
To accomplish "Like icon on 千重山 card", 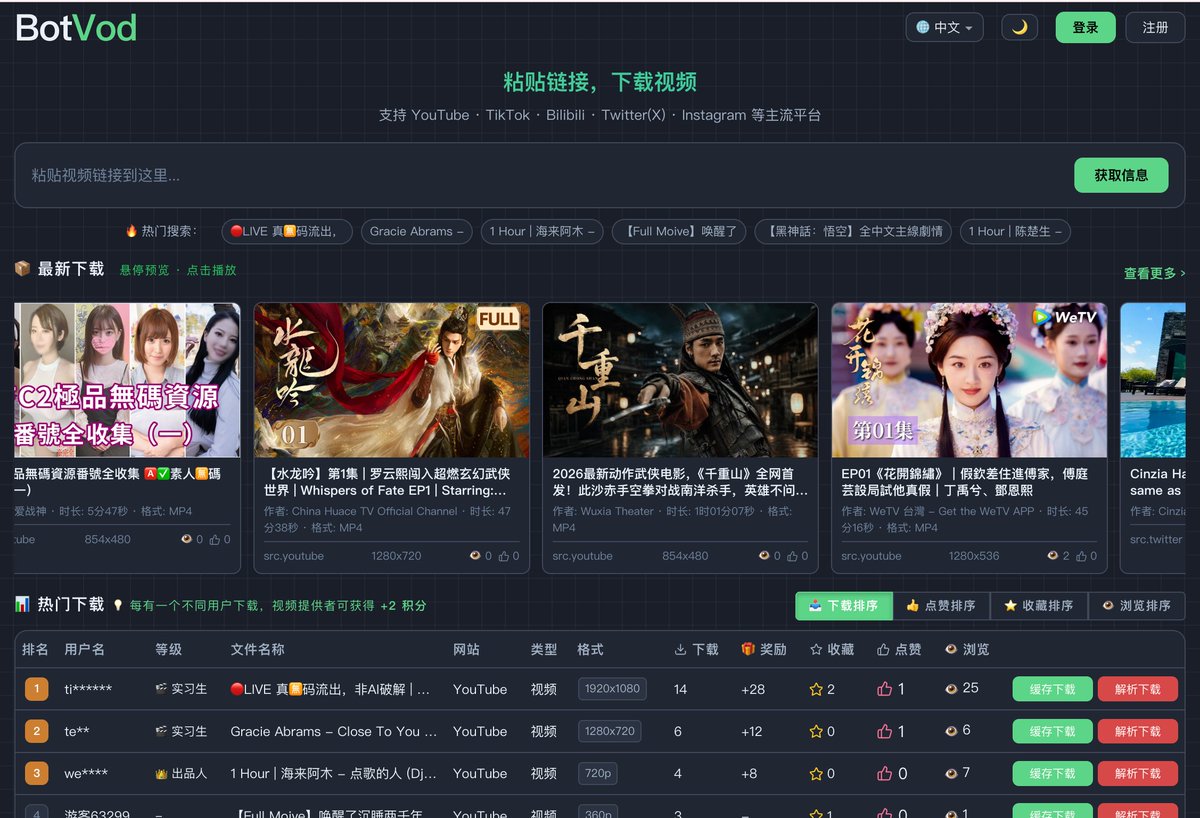I will (x=793, y=555).
